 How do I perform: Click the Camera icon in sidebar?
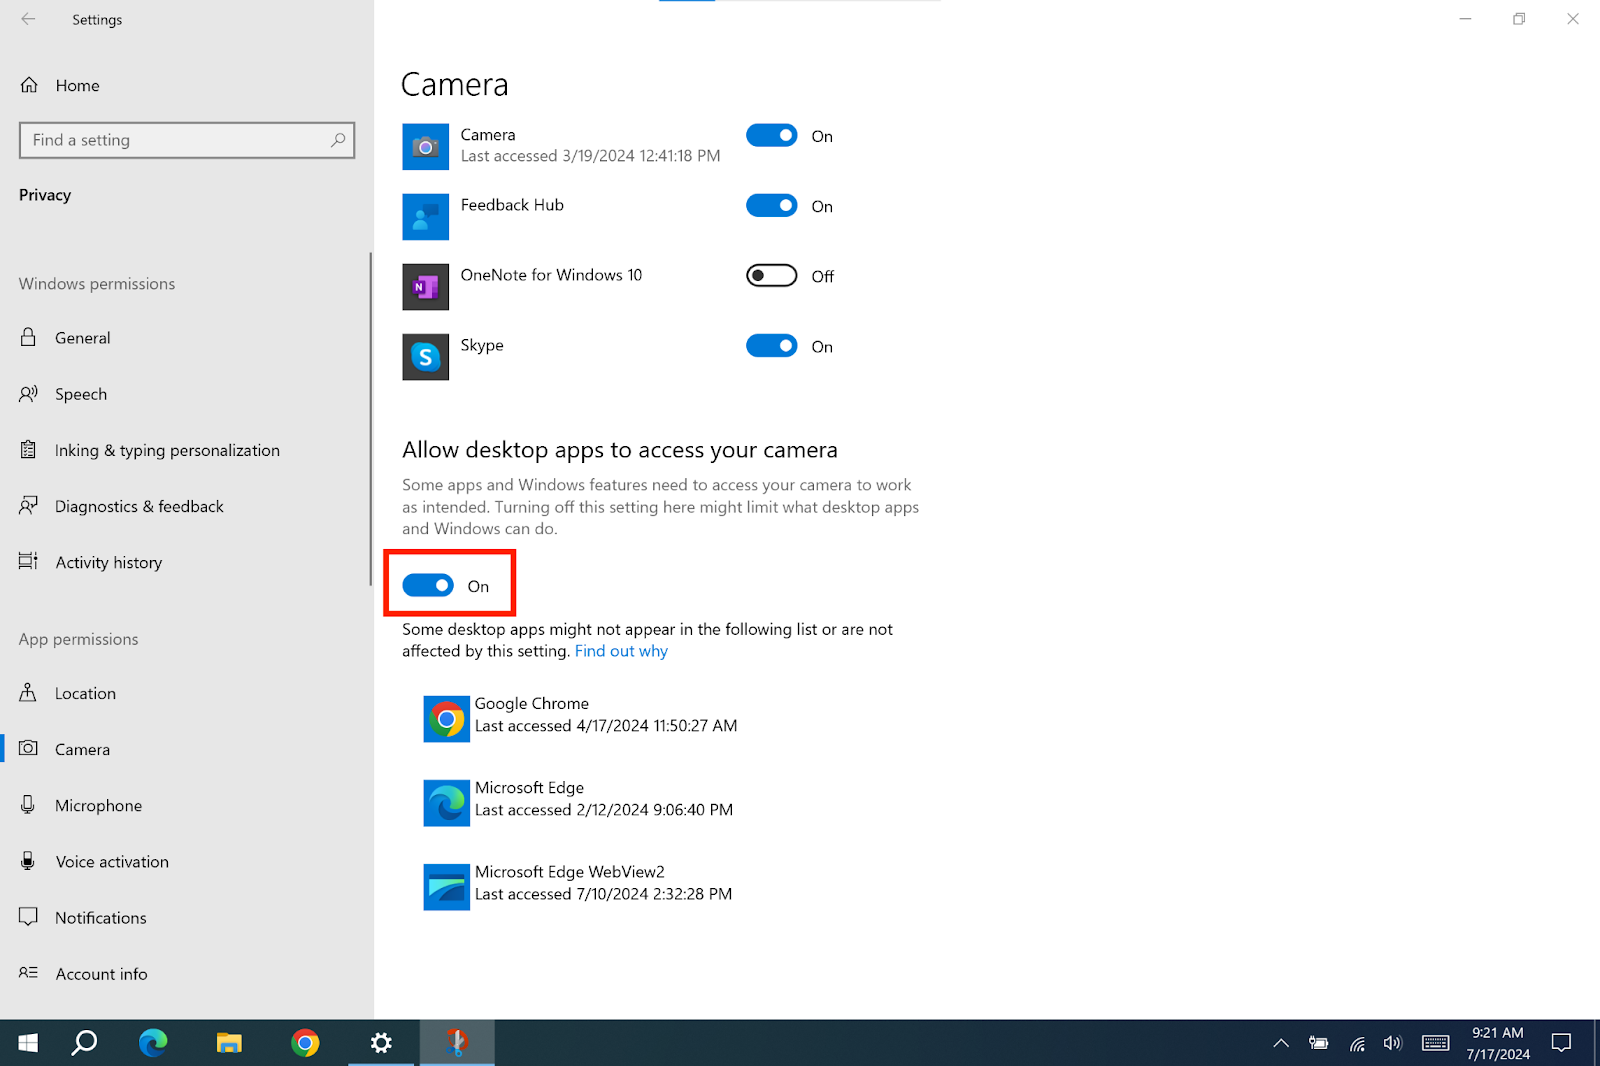point(29,748)
